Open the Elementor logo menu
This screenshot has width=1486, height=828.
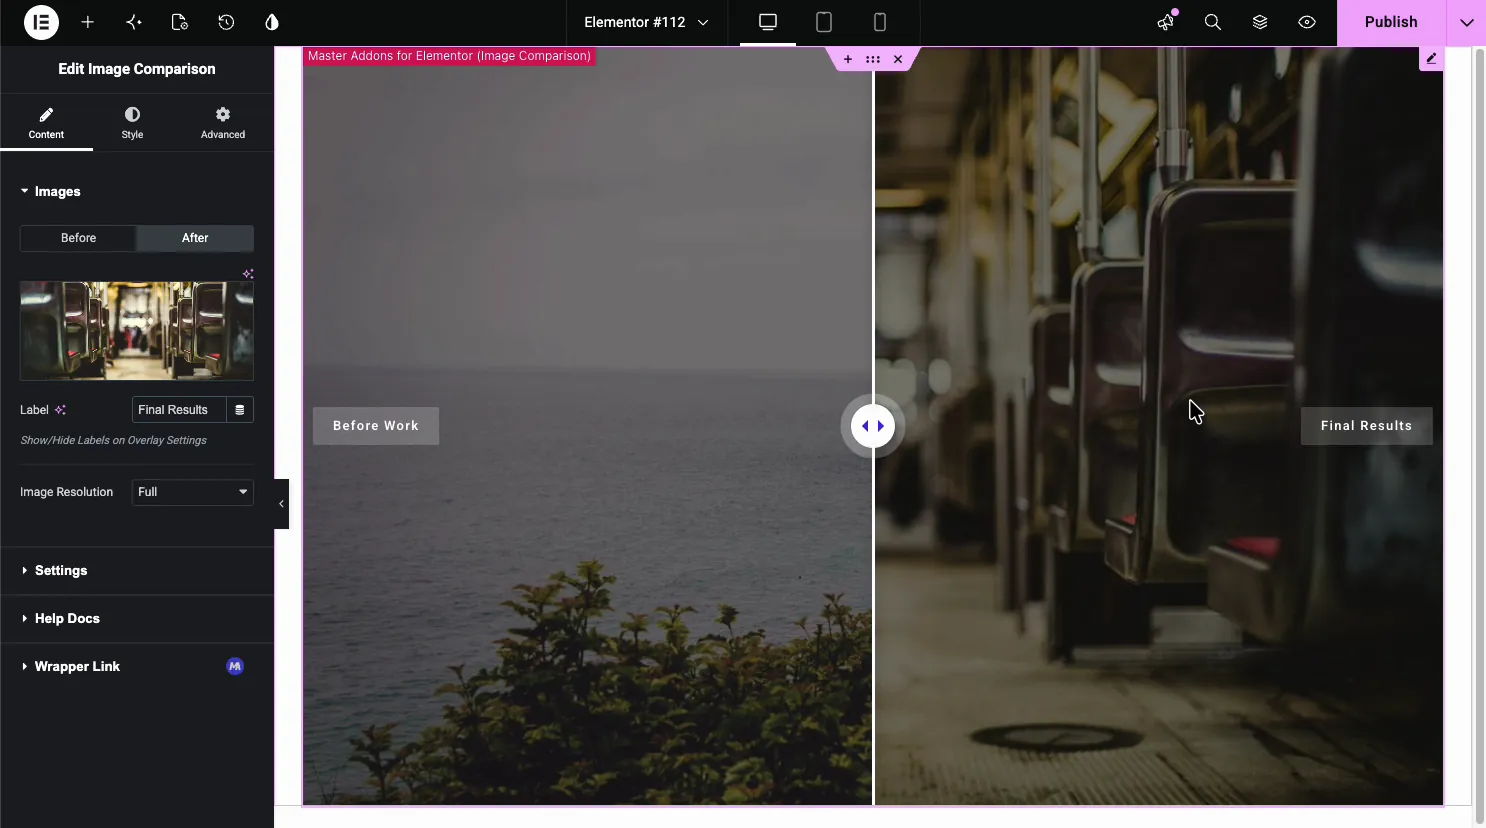(x=41, y=22)
